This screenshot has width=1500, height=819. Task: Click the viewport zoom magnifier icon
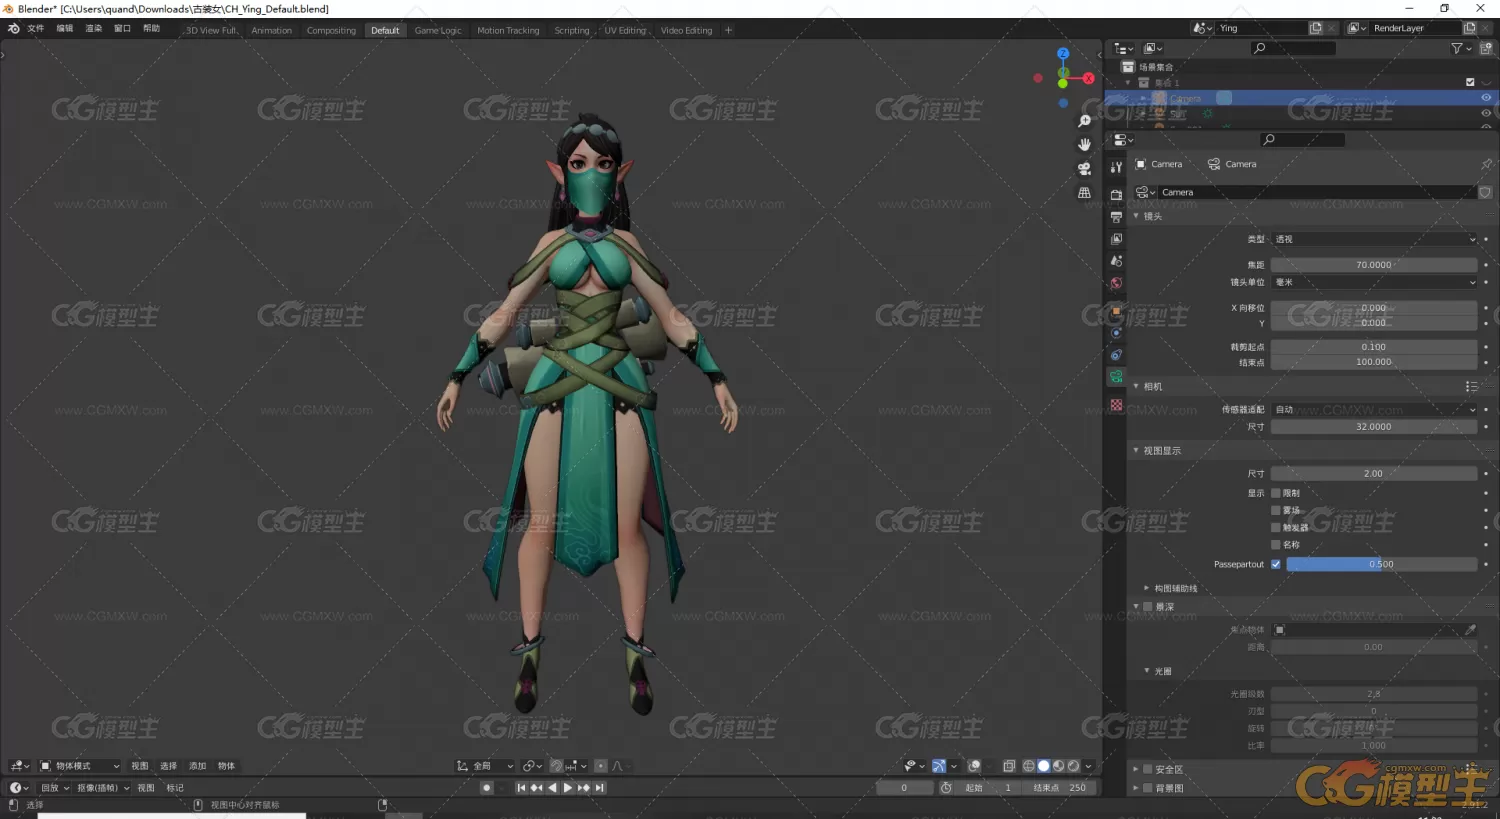pos(1084,121)
